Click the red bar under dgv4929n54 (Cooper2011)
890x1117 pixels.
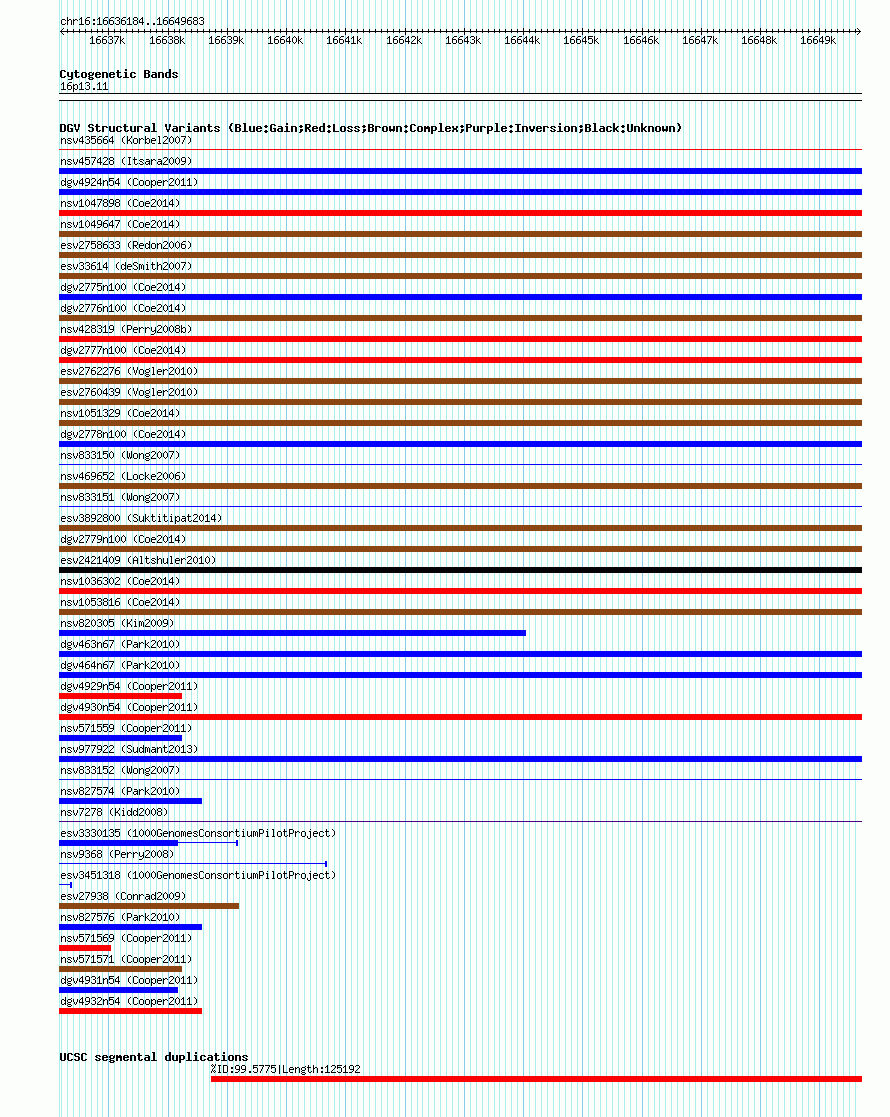[120, 696]
